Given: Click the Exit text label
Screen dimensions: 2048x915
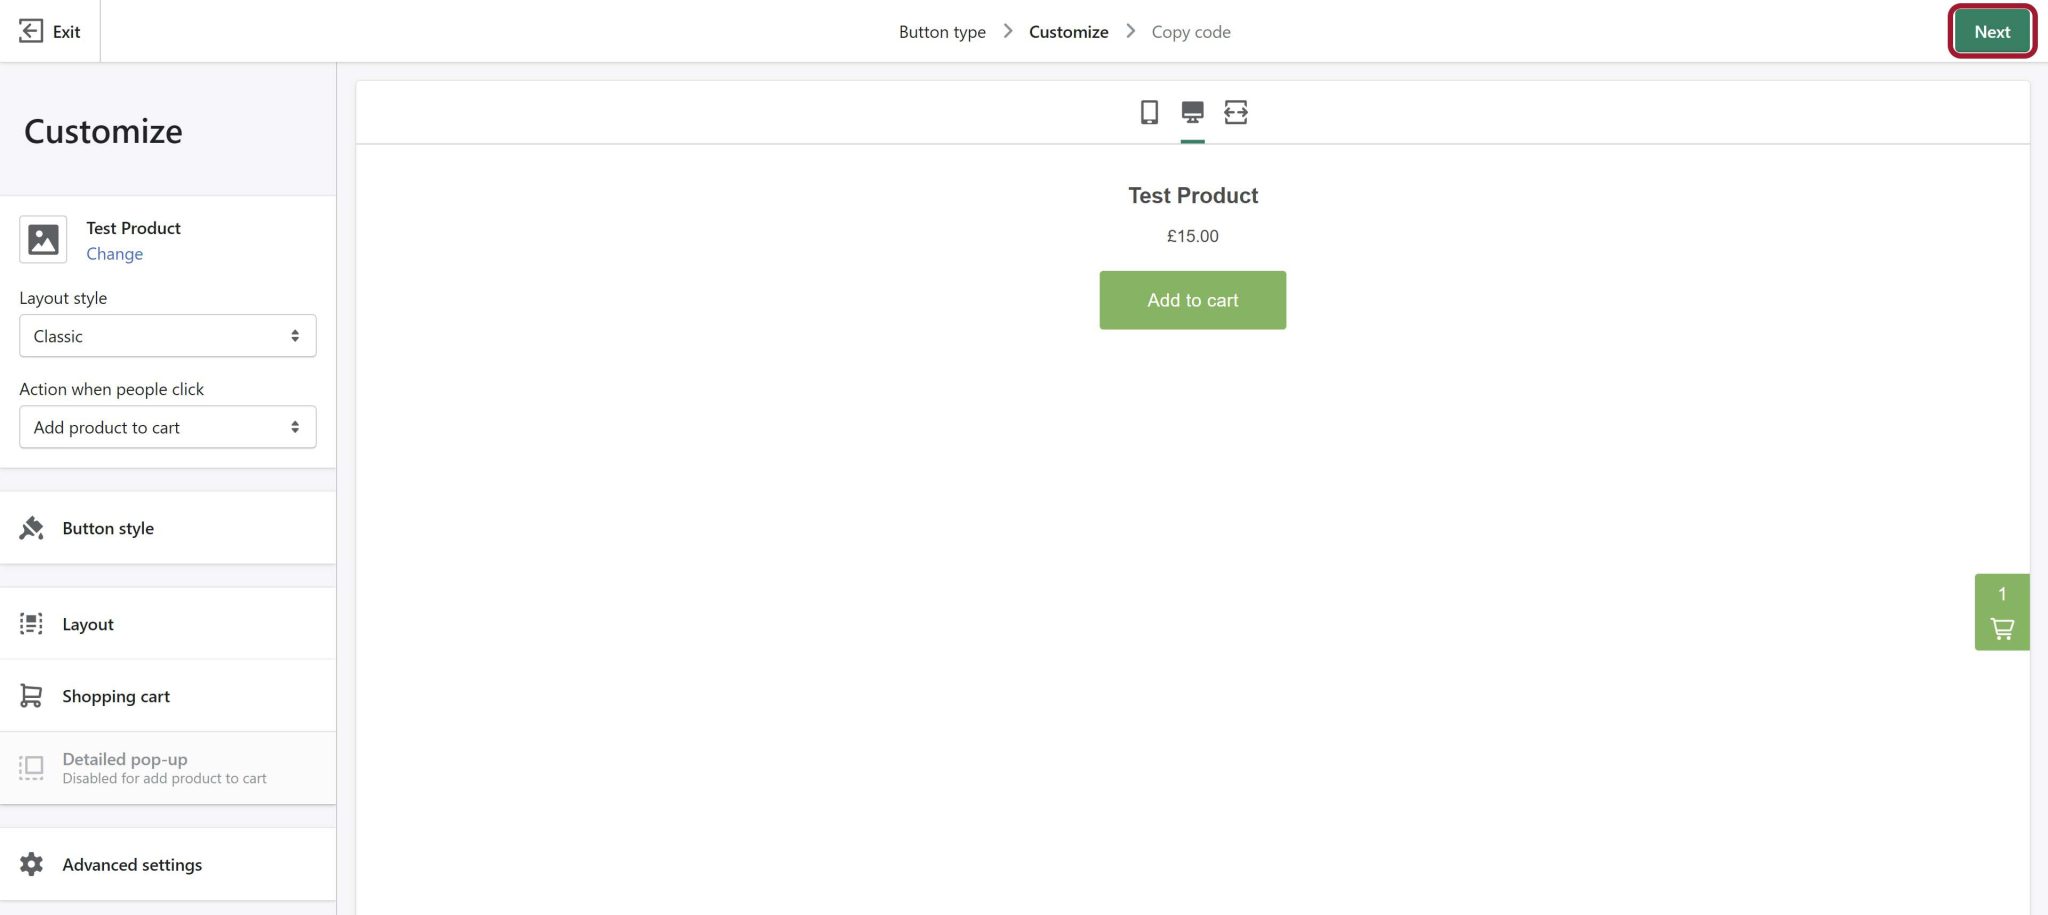Looking at the screenshot, I should click(x=67, y=32).
